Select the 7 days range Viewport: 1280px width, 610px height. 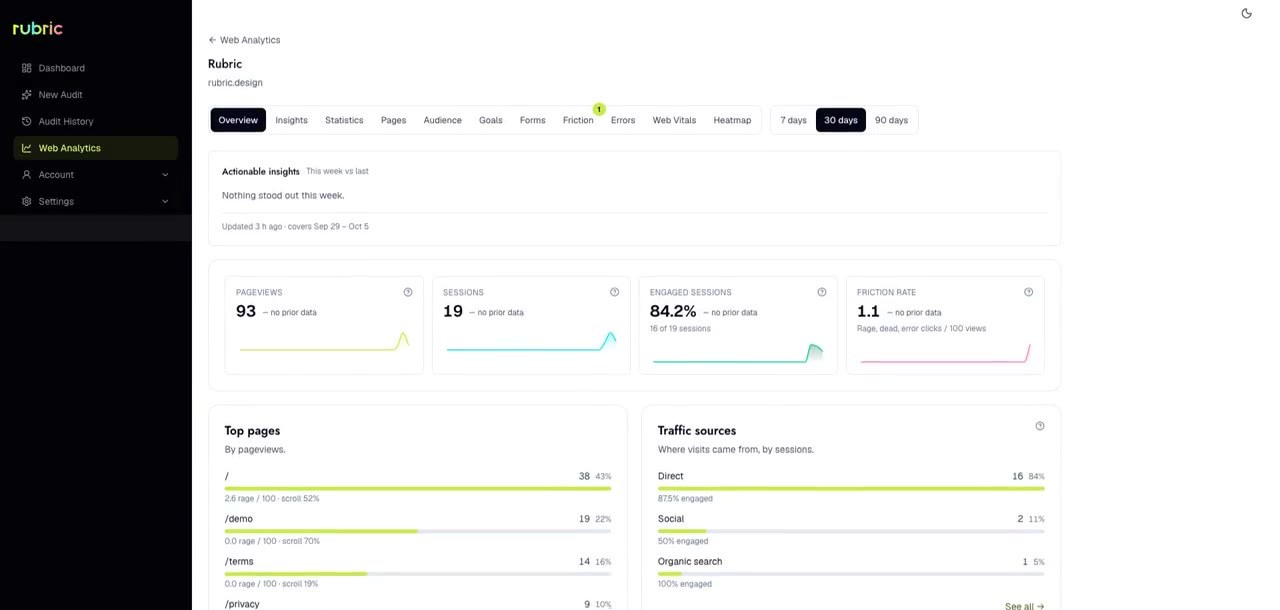(x=793, y=120)
